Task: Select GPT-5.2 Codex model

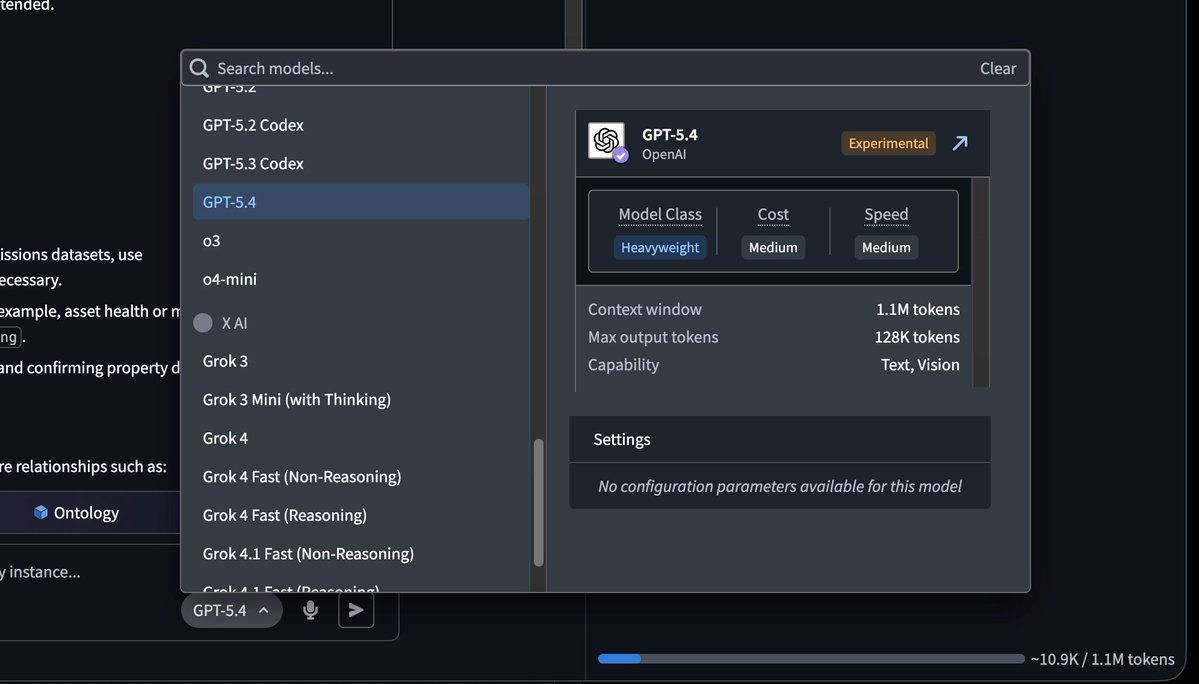Action: [x=361, y=125]
